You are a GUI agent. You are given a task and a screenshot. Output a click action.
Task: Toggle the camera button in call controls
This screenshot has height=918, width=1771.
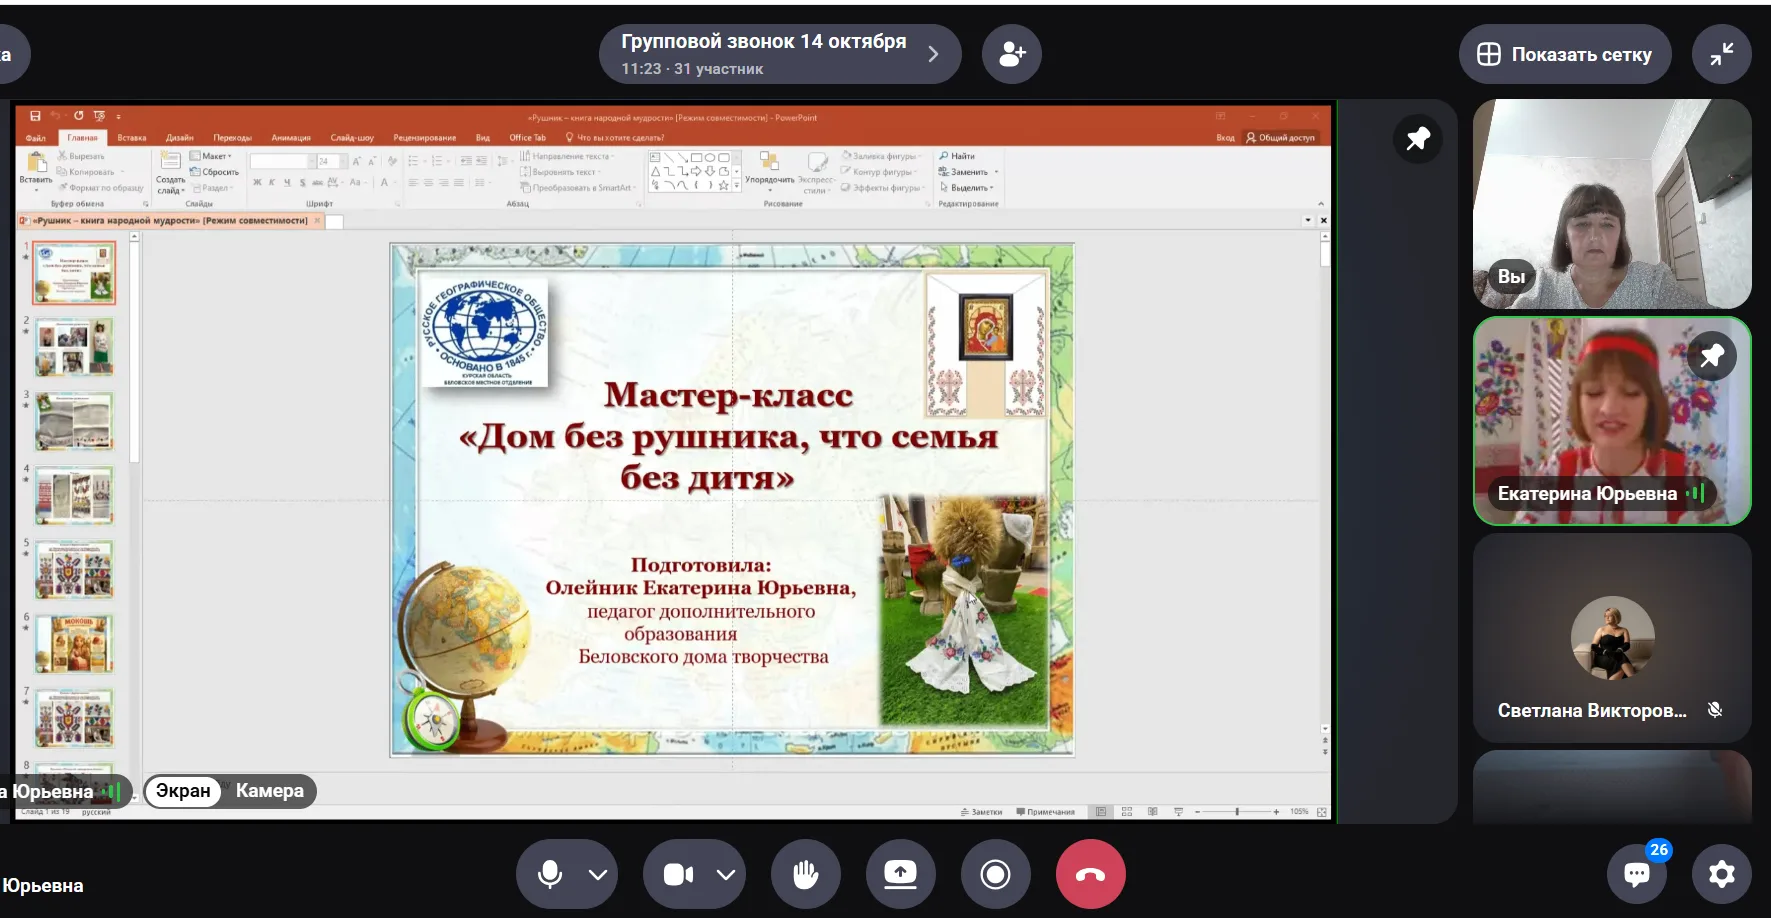(x=678, y=875)
